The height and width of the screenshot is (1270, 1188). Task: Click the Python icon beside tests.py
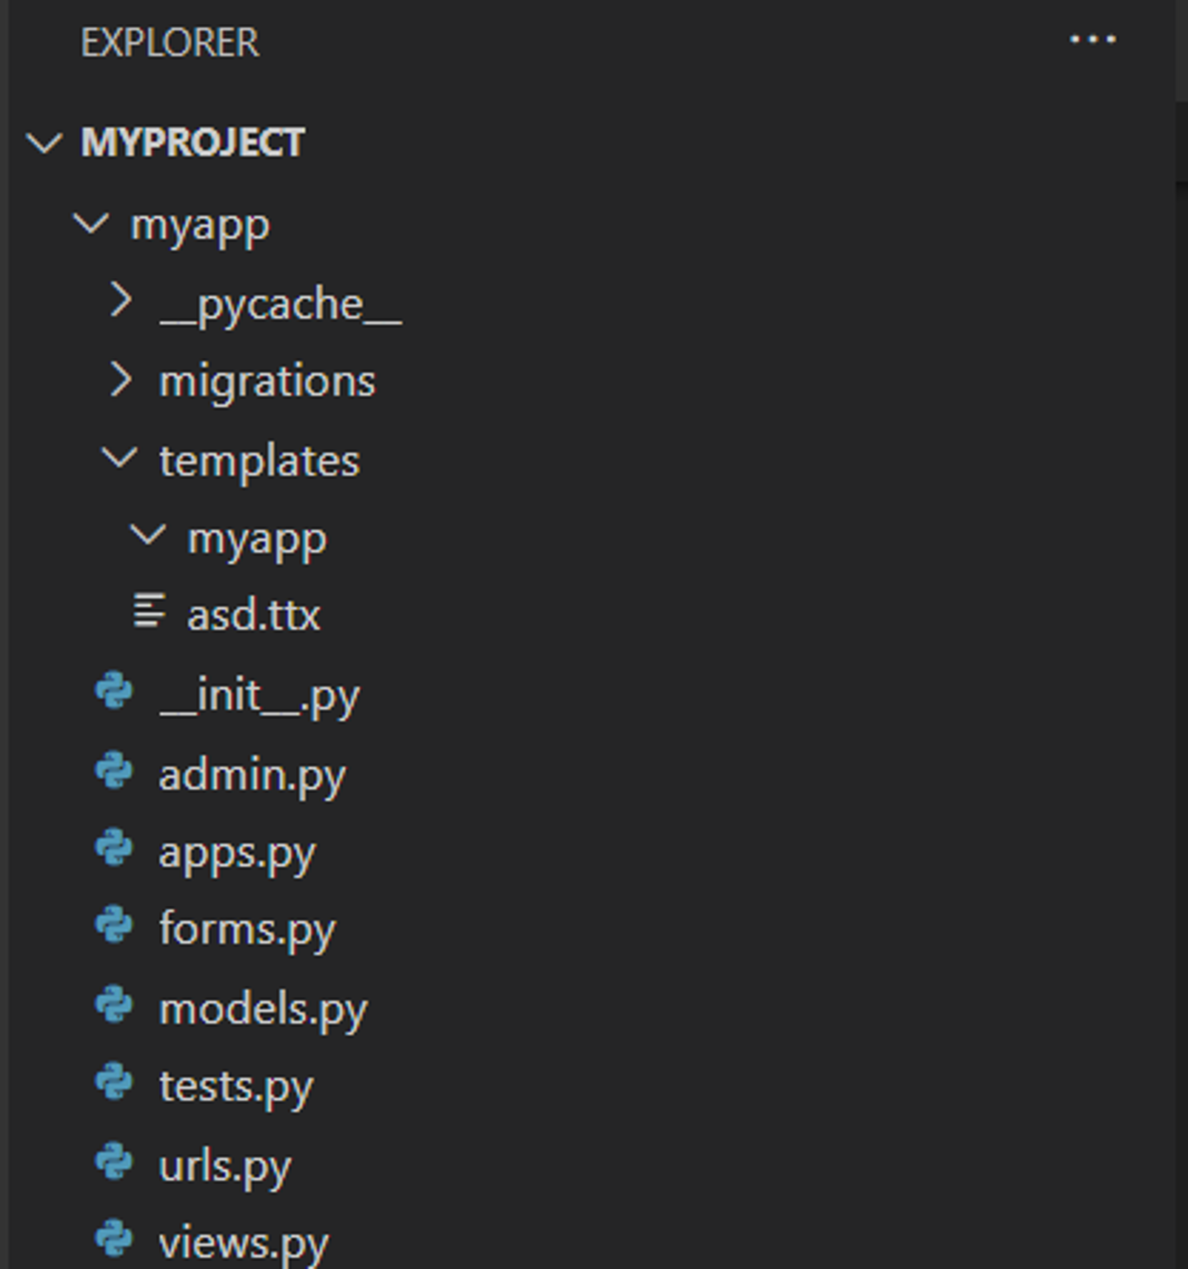tap(114, 1083)
